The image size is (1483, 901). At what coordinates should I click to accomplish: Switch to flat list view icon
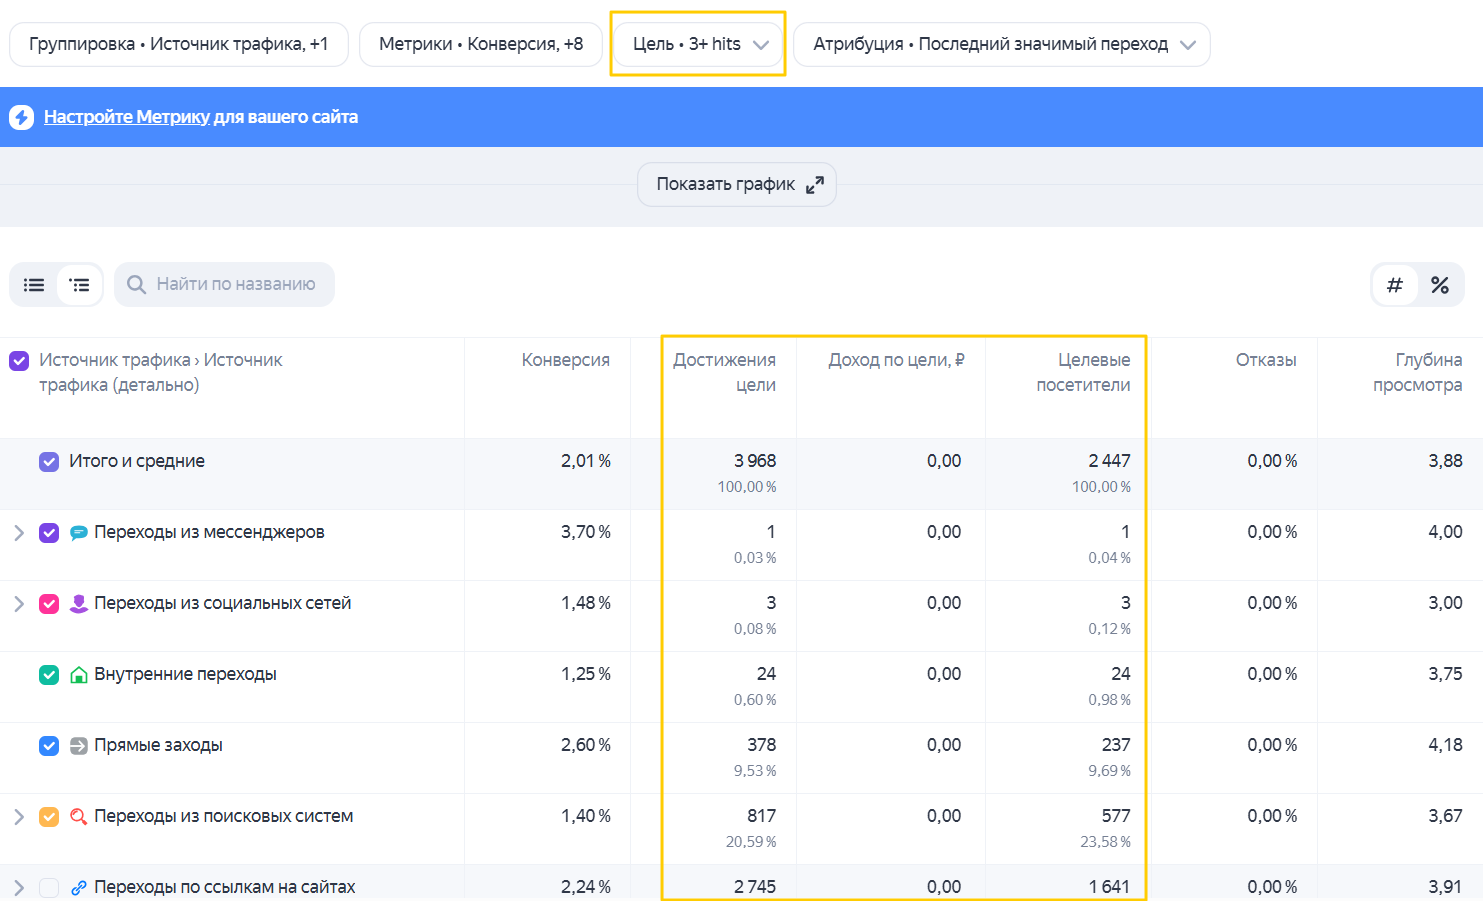tap(34, 285)
